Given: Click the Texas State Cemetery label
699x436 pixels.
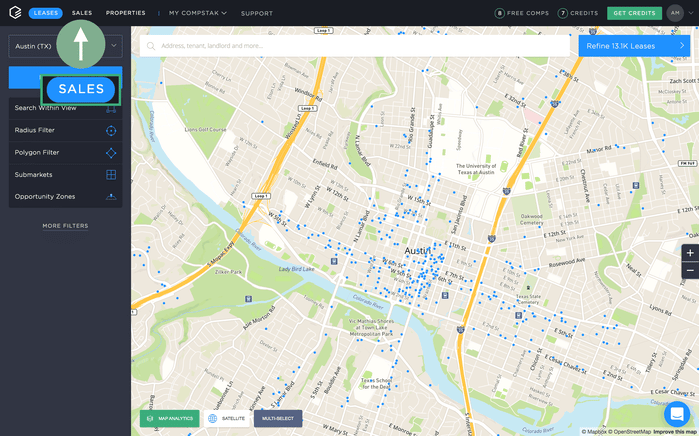Looking at the screenshot, I should click(528, 299).
